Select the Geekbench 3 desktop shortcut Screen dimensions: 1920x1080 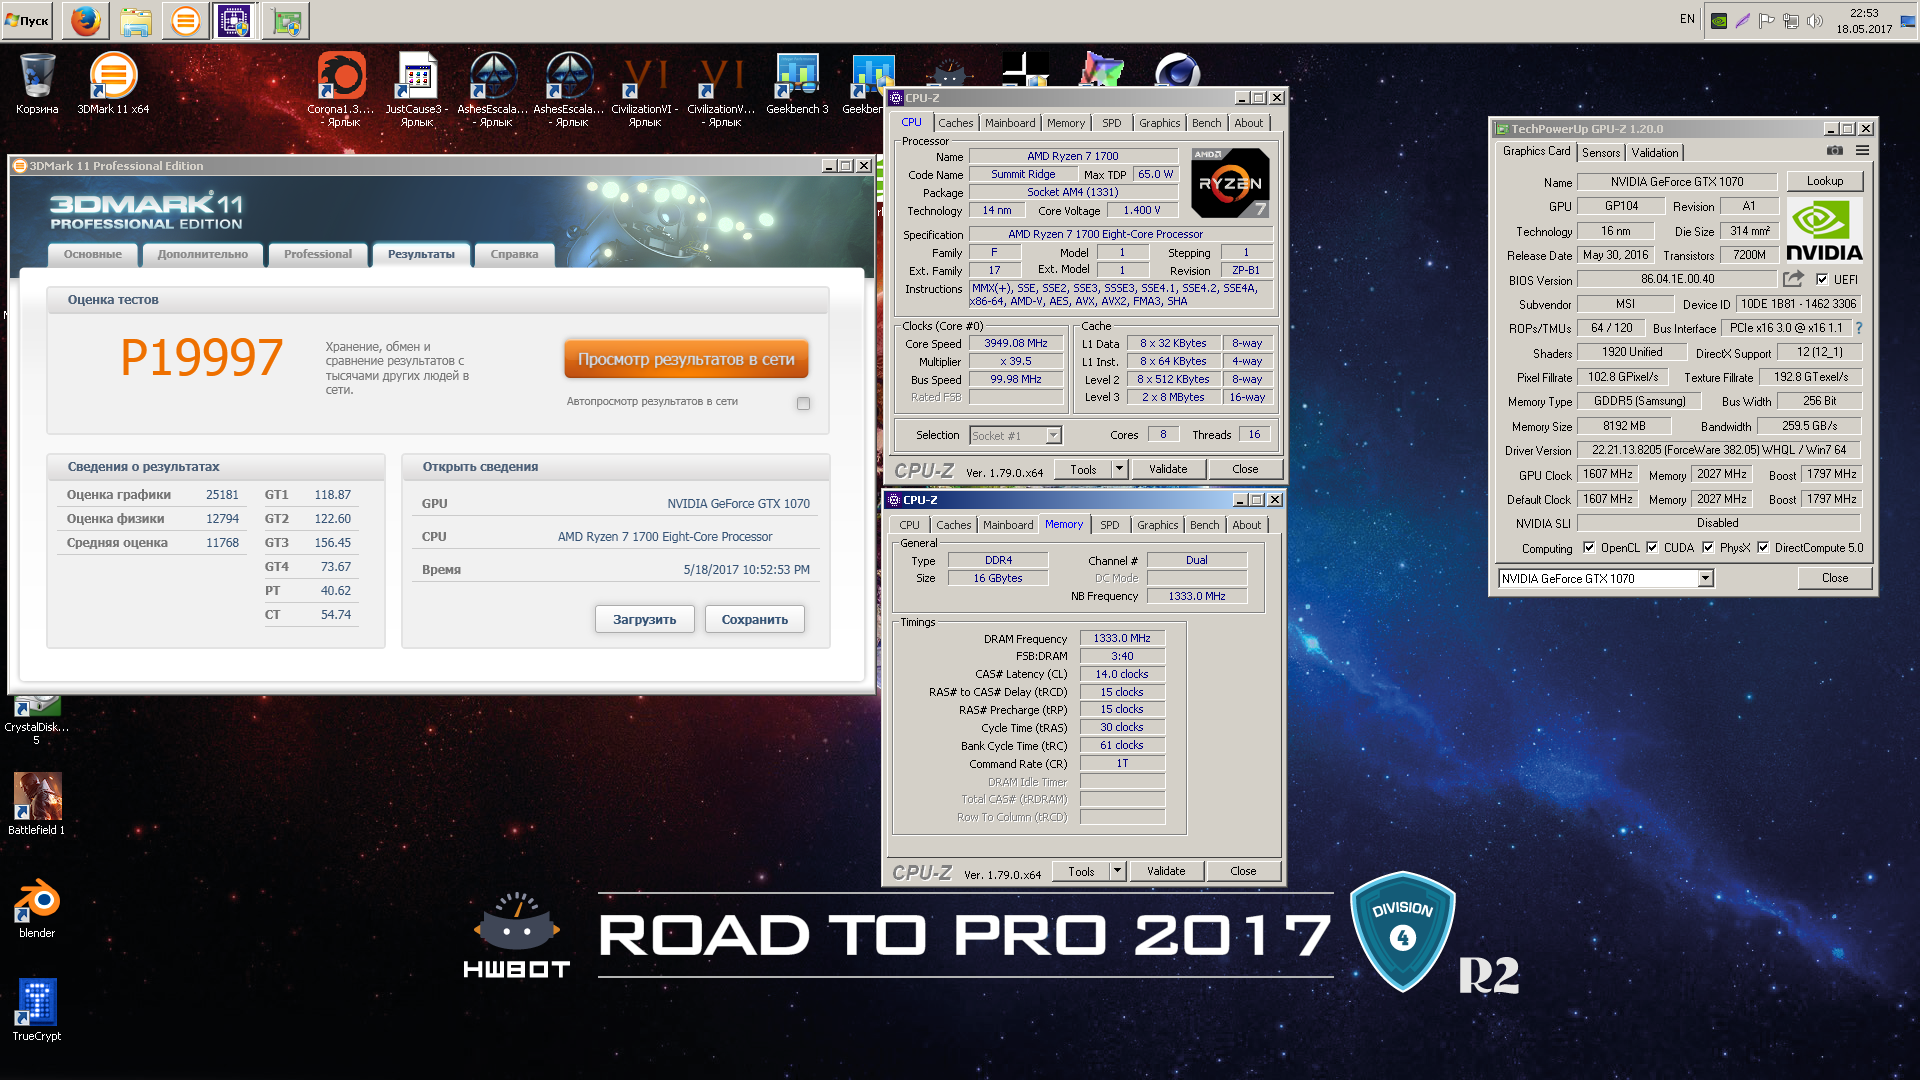[x=797, y=83]
